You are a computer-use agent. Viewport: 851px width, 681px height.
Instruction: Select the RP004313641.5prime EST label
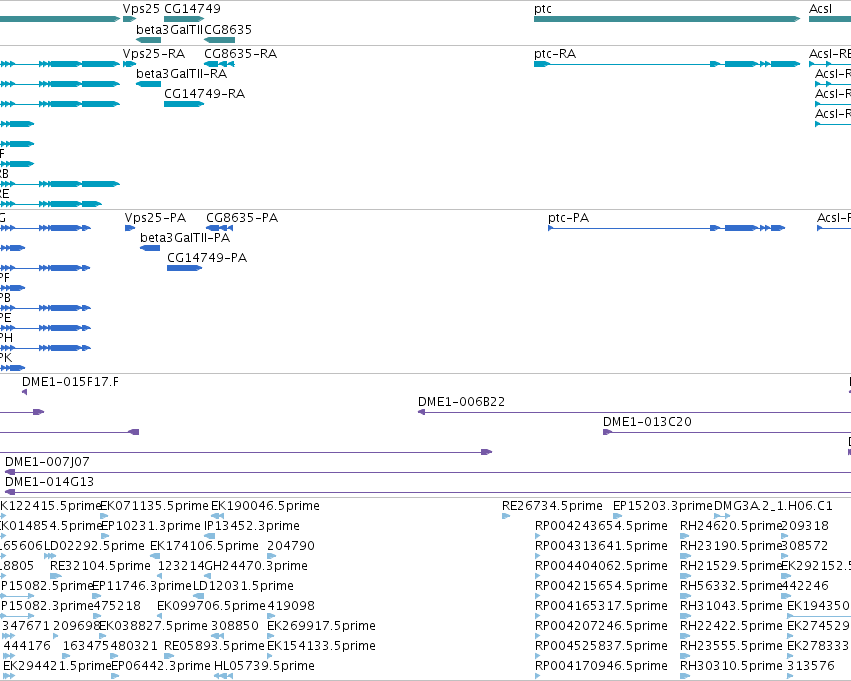(601, 546)
